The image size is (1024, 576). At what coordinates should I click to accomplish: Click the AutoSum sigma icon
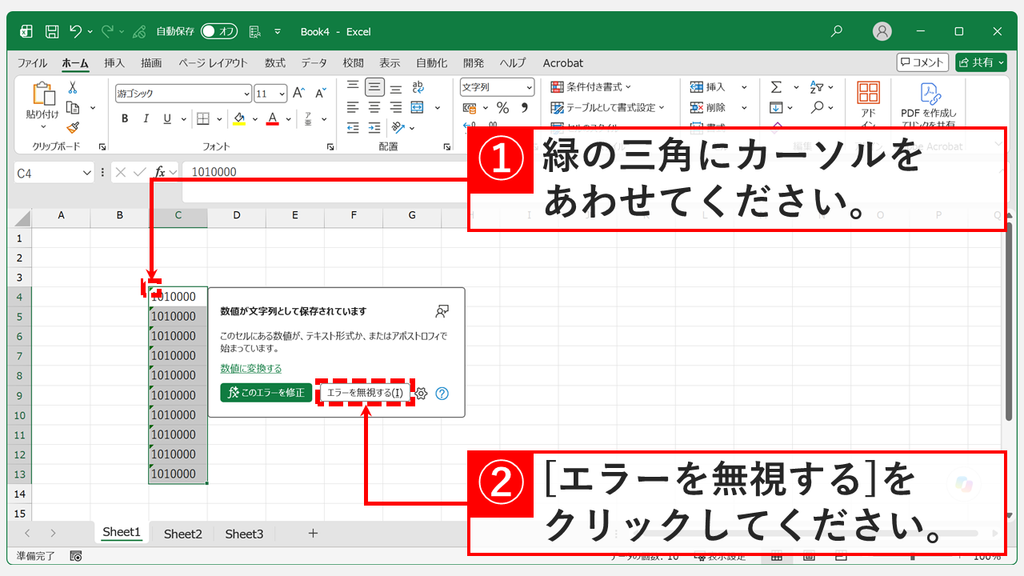coord(776,87)
